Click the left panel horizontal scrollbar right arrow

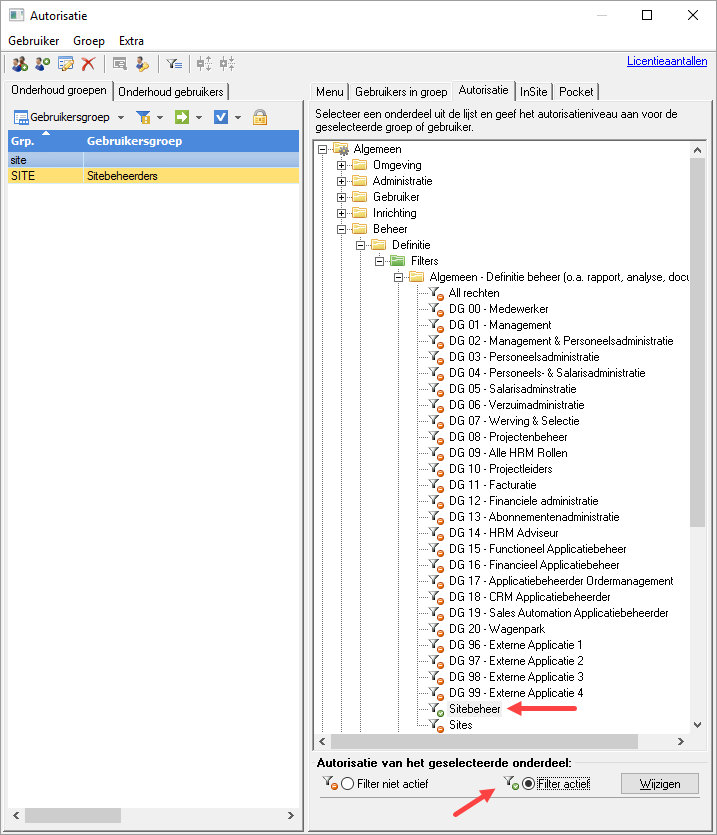coord(291,815)
